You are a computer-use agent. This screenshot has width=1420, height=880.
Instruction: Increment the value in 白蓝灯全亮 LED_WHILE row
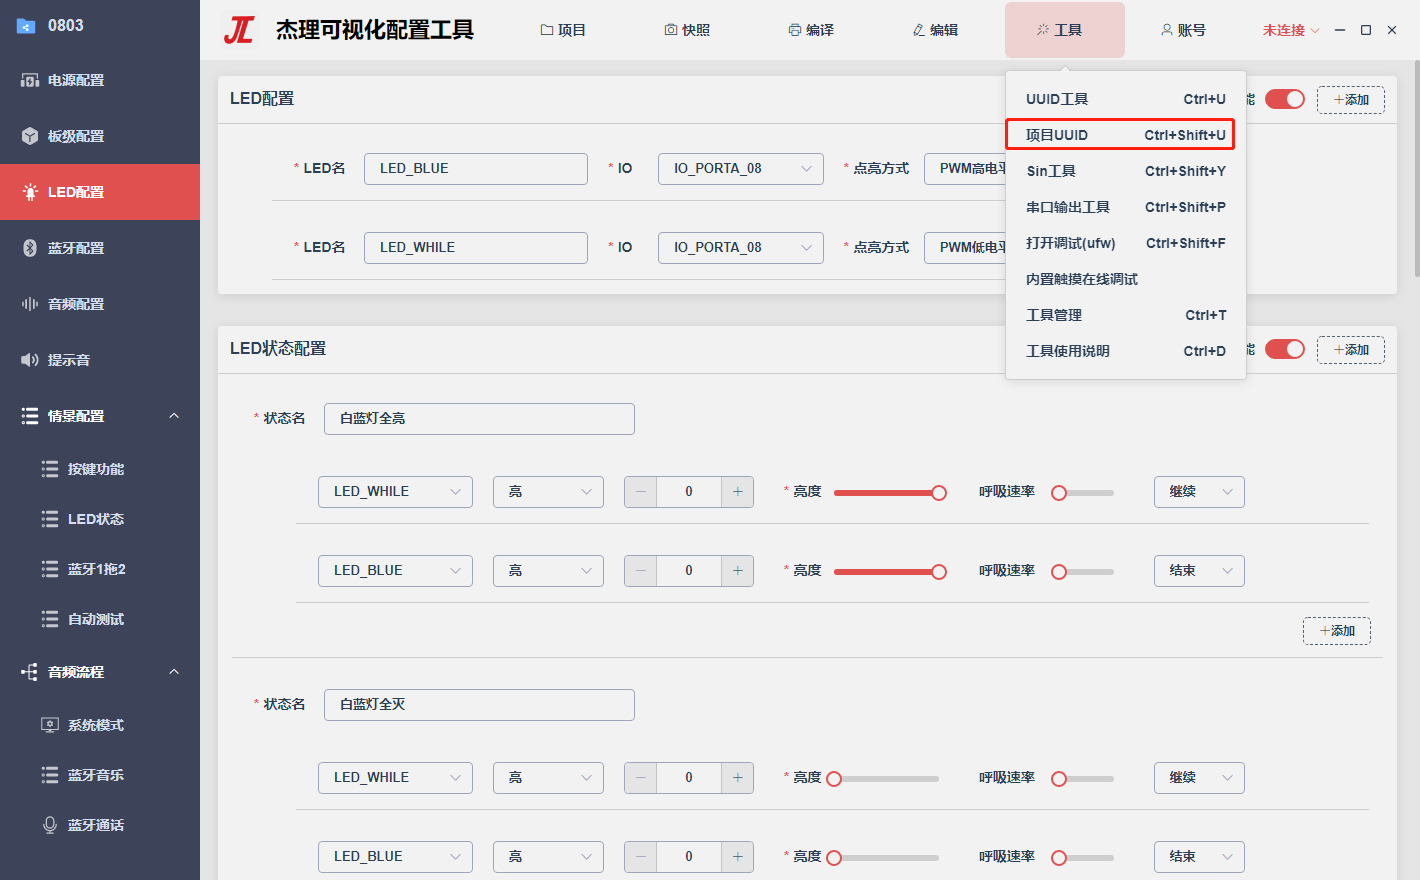pyautogui.click(x=737, y=492)
